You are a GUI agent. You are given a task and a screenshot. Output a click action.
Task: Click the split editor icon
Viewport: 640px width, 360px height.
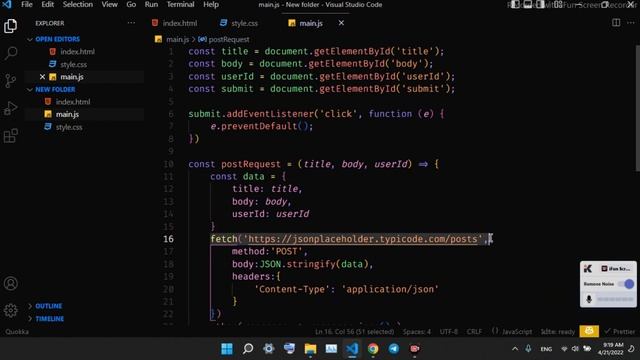(616, 23)
